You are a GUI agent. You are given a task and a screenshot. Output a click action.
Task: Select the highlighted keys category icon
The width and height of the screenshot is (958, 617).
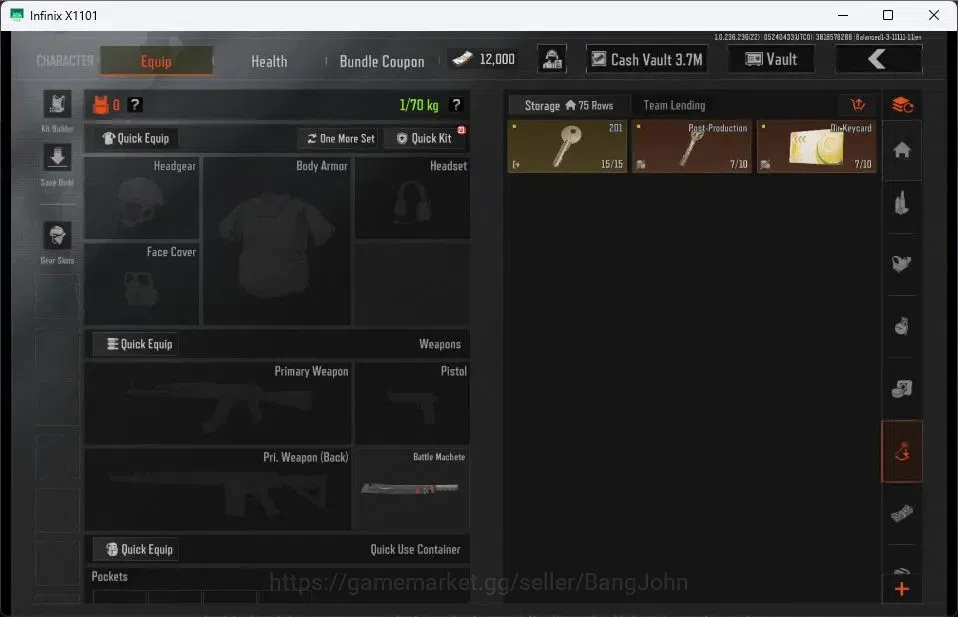[x=902, y=451]
